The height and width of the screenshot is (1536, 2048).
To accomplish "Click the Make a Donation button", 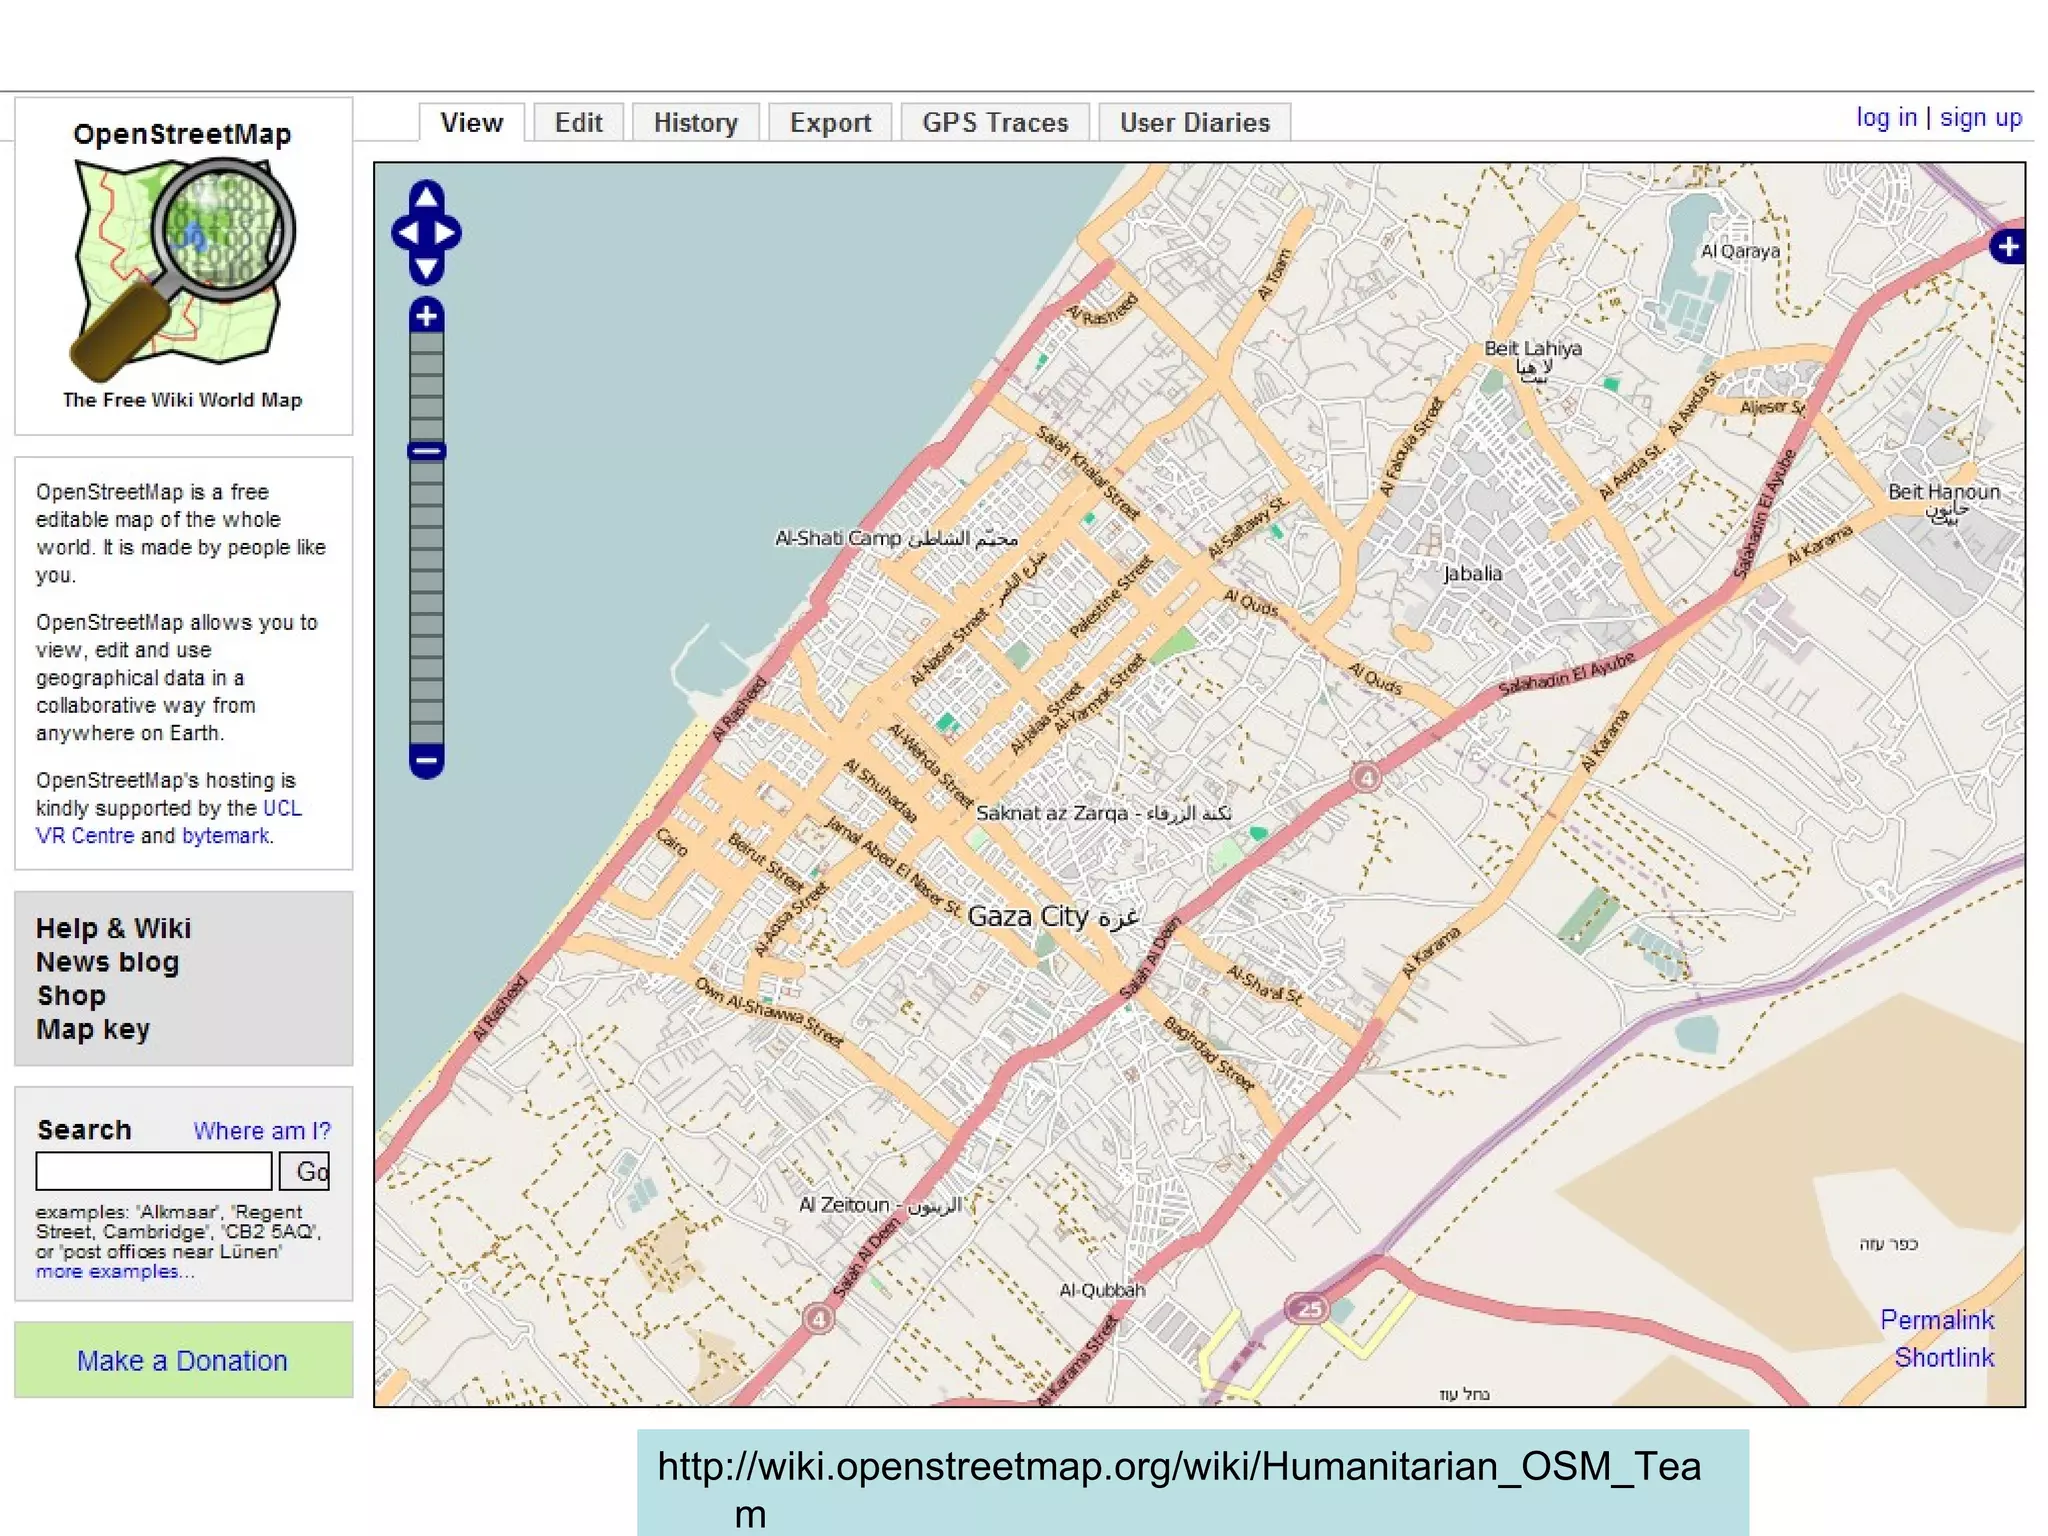I will pyautogui.click(x=183, y=1360).
